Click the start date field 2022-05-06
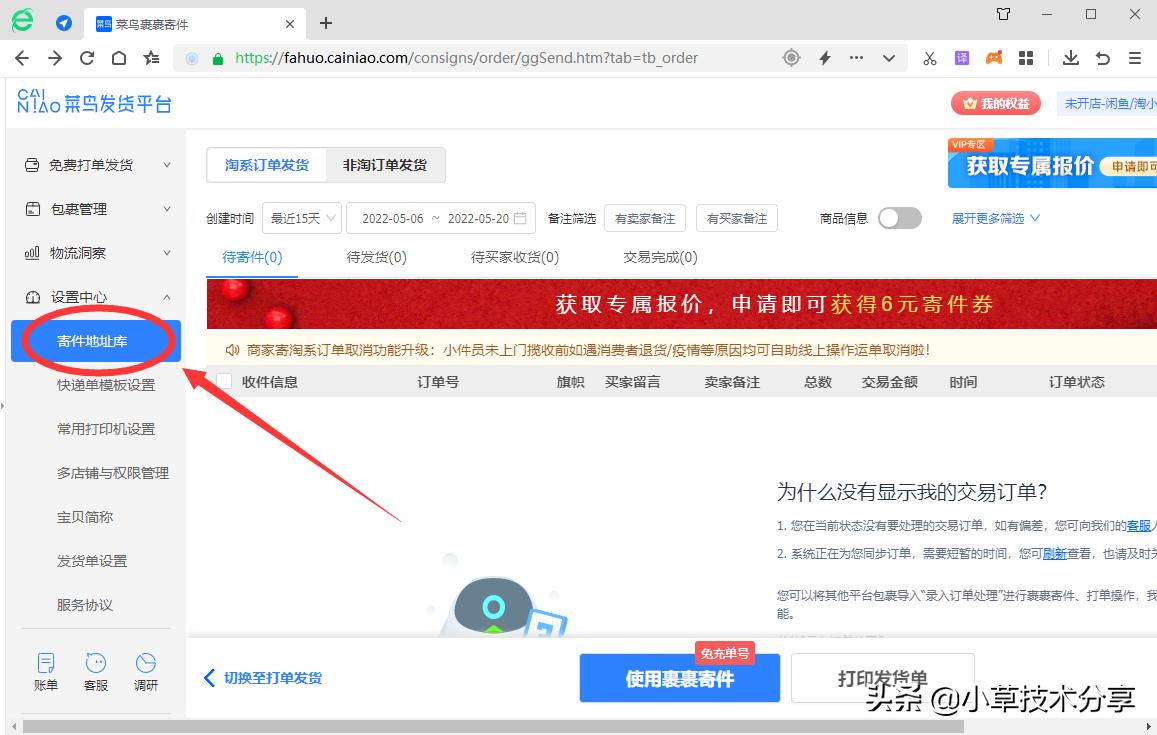The height and width of the screenshot is (735, 1157). point(392,217)
